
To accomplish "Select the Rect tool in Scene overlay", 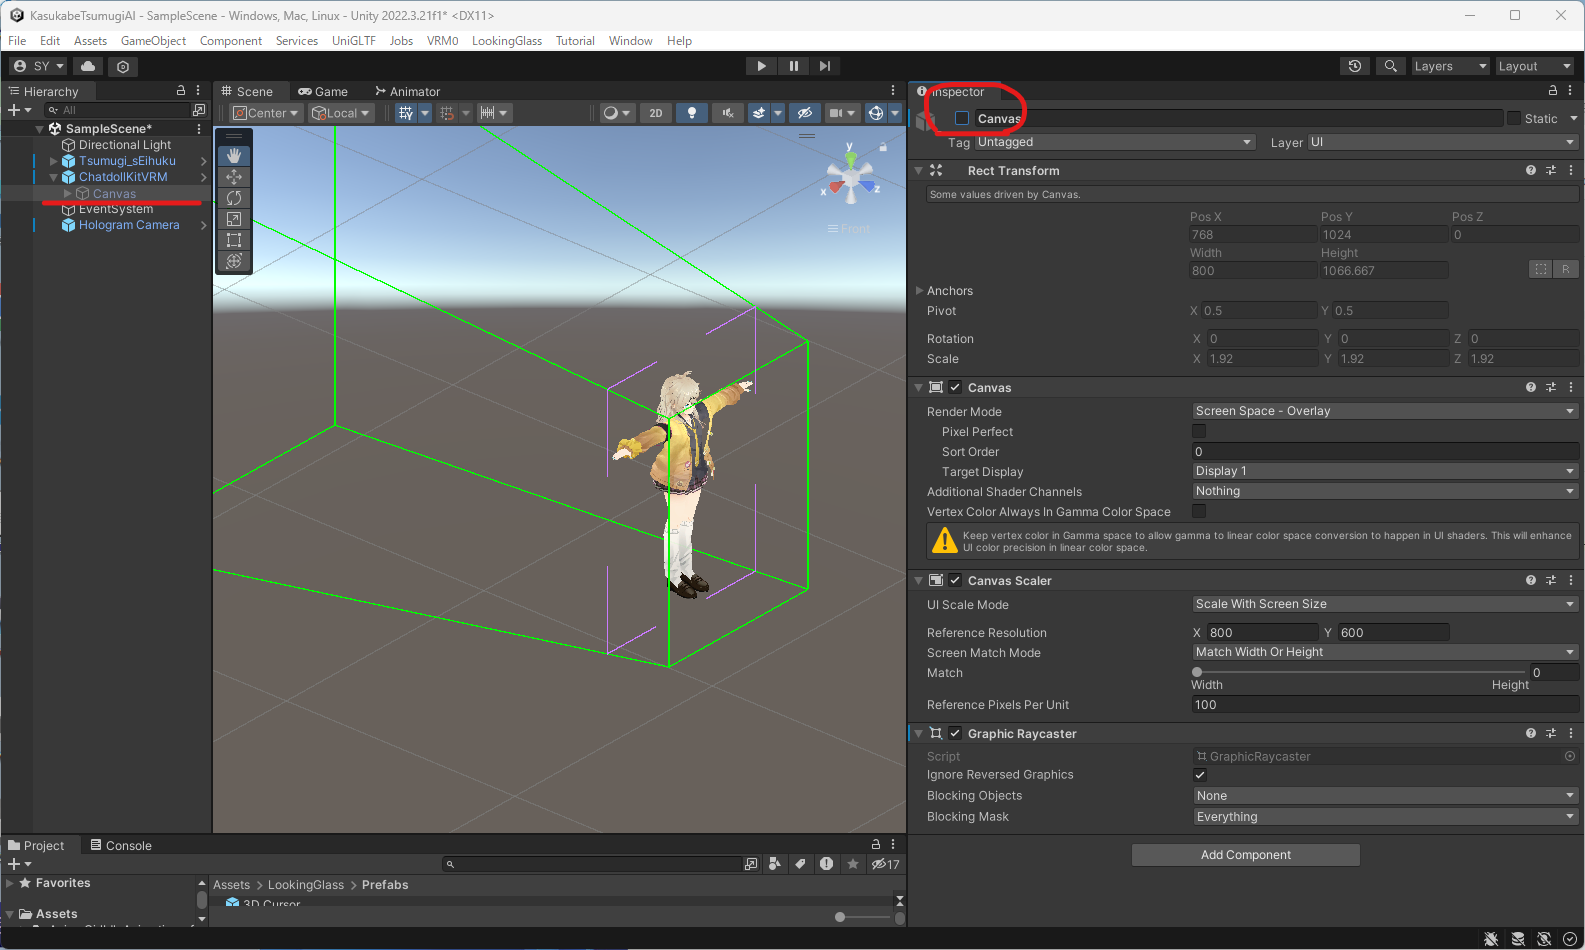I will [234, 239].
